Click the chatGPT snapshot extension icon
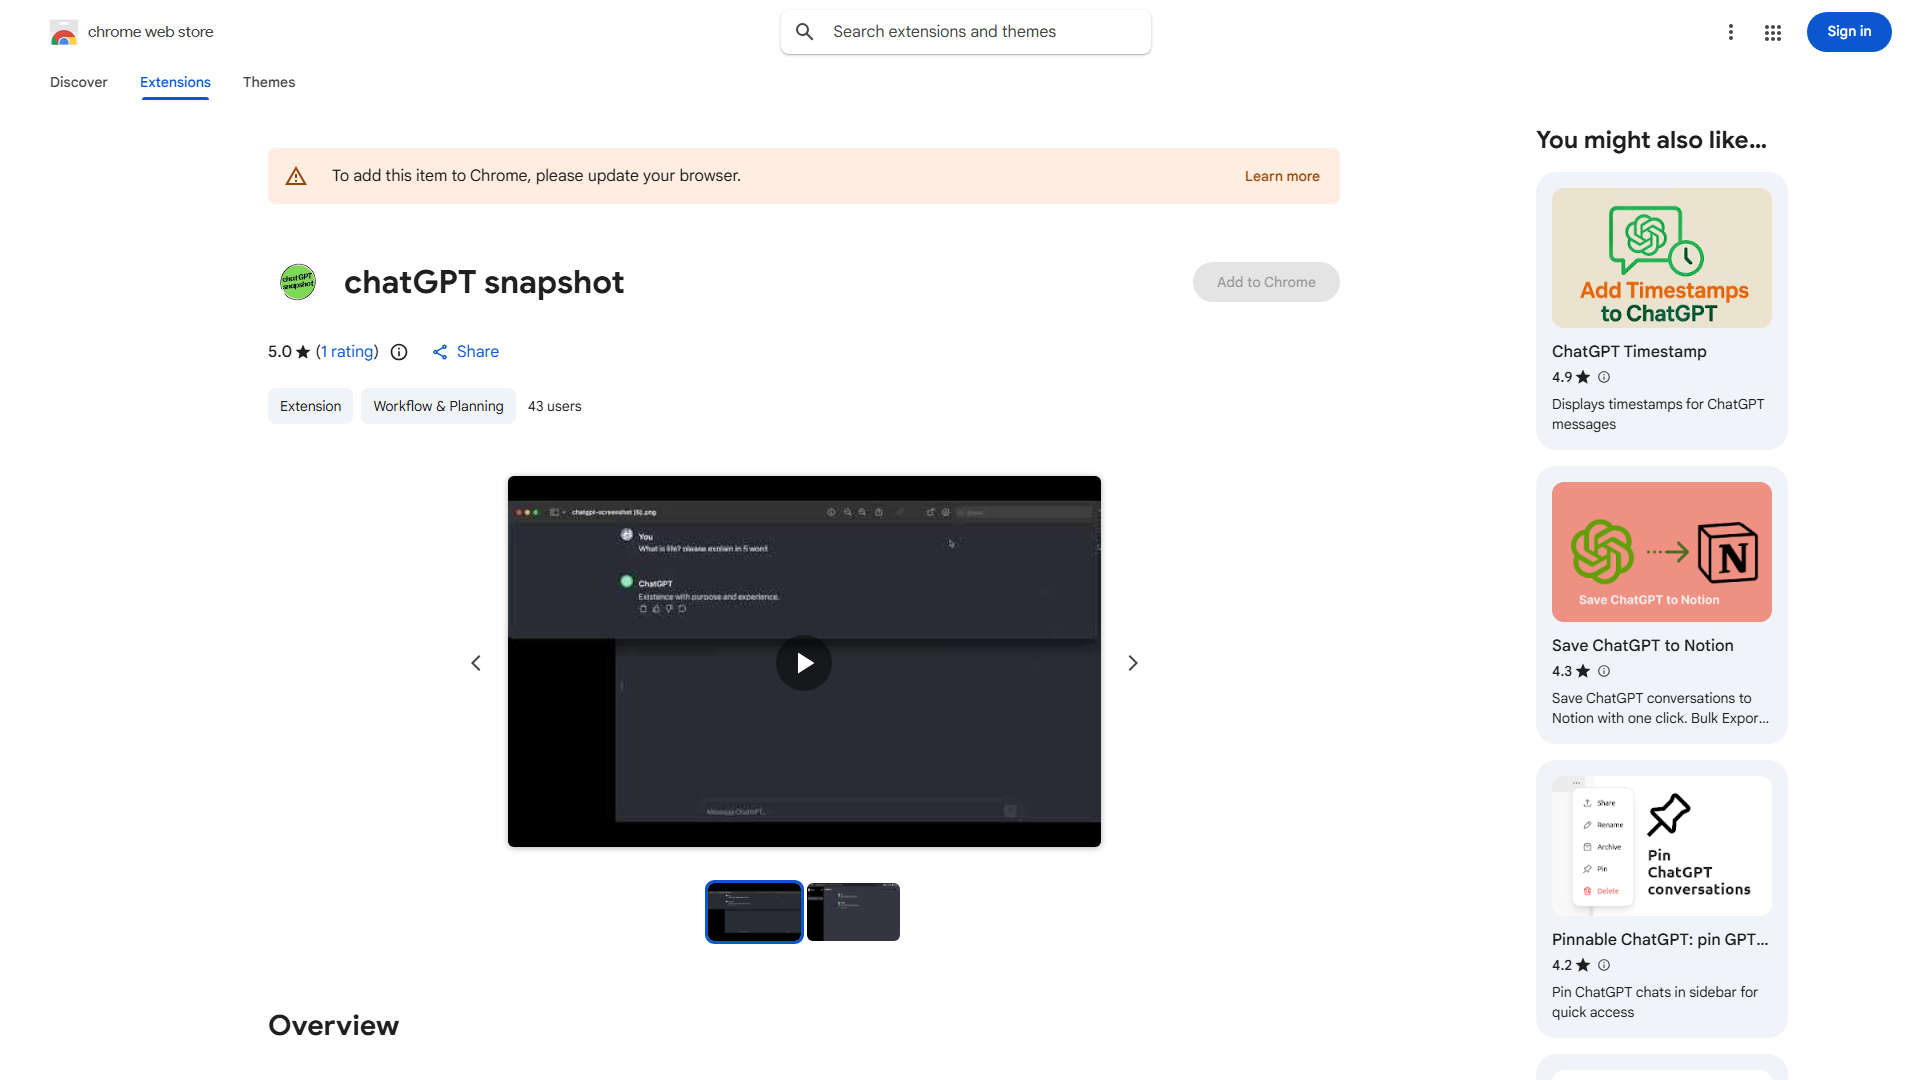Image resolution: width=1920 pixels, height=1080 pixels. [297, 282]
